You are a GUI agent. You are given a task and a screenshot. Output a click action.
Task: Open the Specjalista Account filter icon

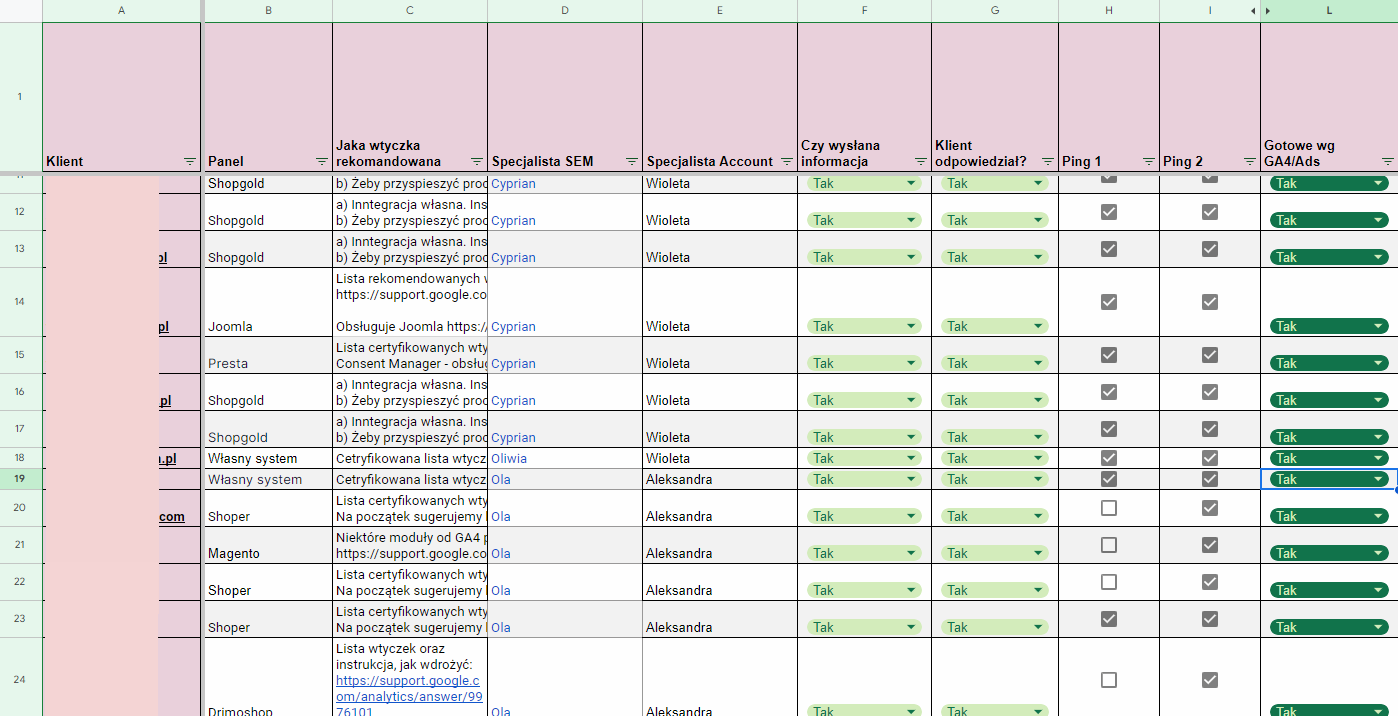[786, 161]
